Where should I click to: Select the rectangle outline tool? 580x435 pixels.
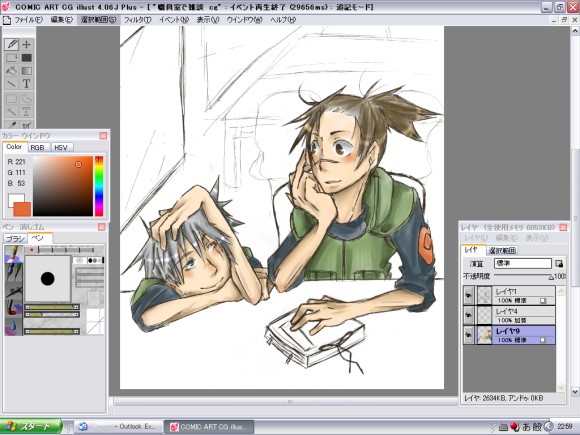pyautogui.click(x=12, y=58)
